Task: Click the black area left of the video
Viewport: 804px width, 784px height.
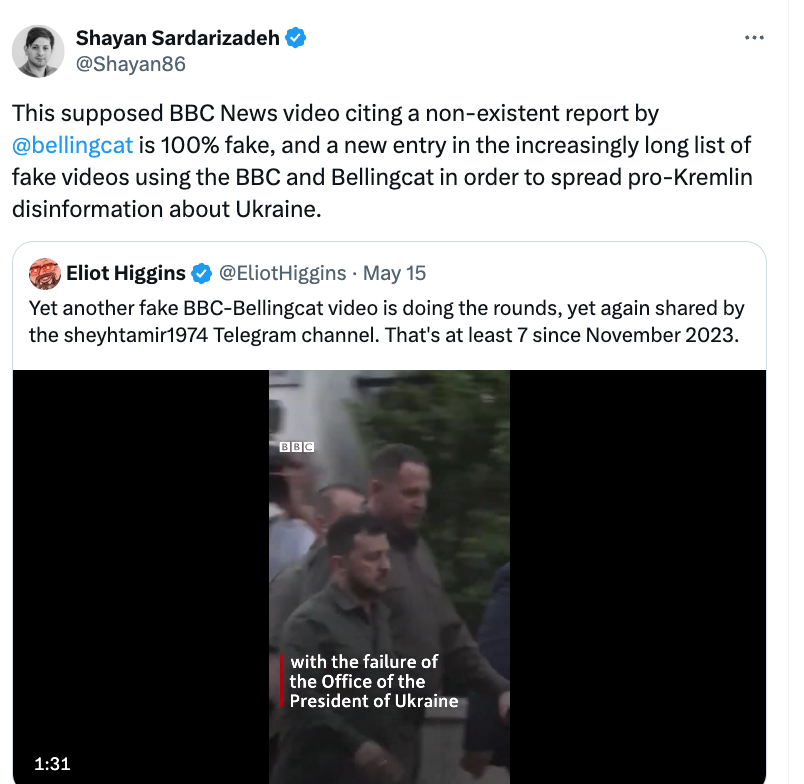Action: [141, 576]
